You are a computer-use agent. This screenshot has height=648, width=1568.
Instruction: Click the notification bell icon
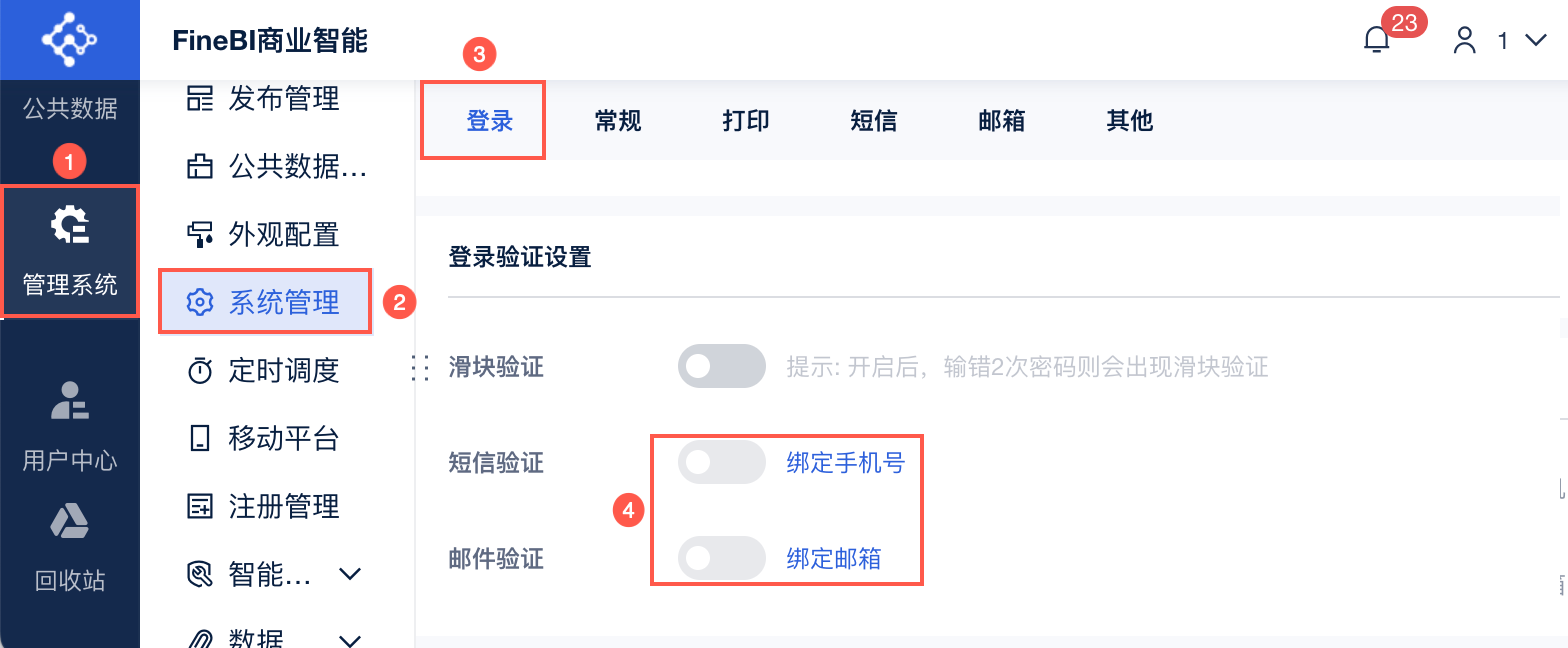(1377, 40)
